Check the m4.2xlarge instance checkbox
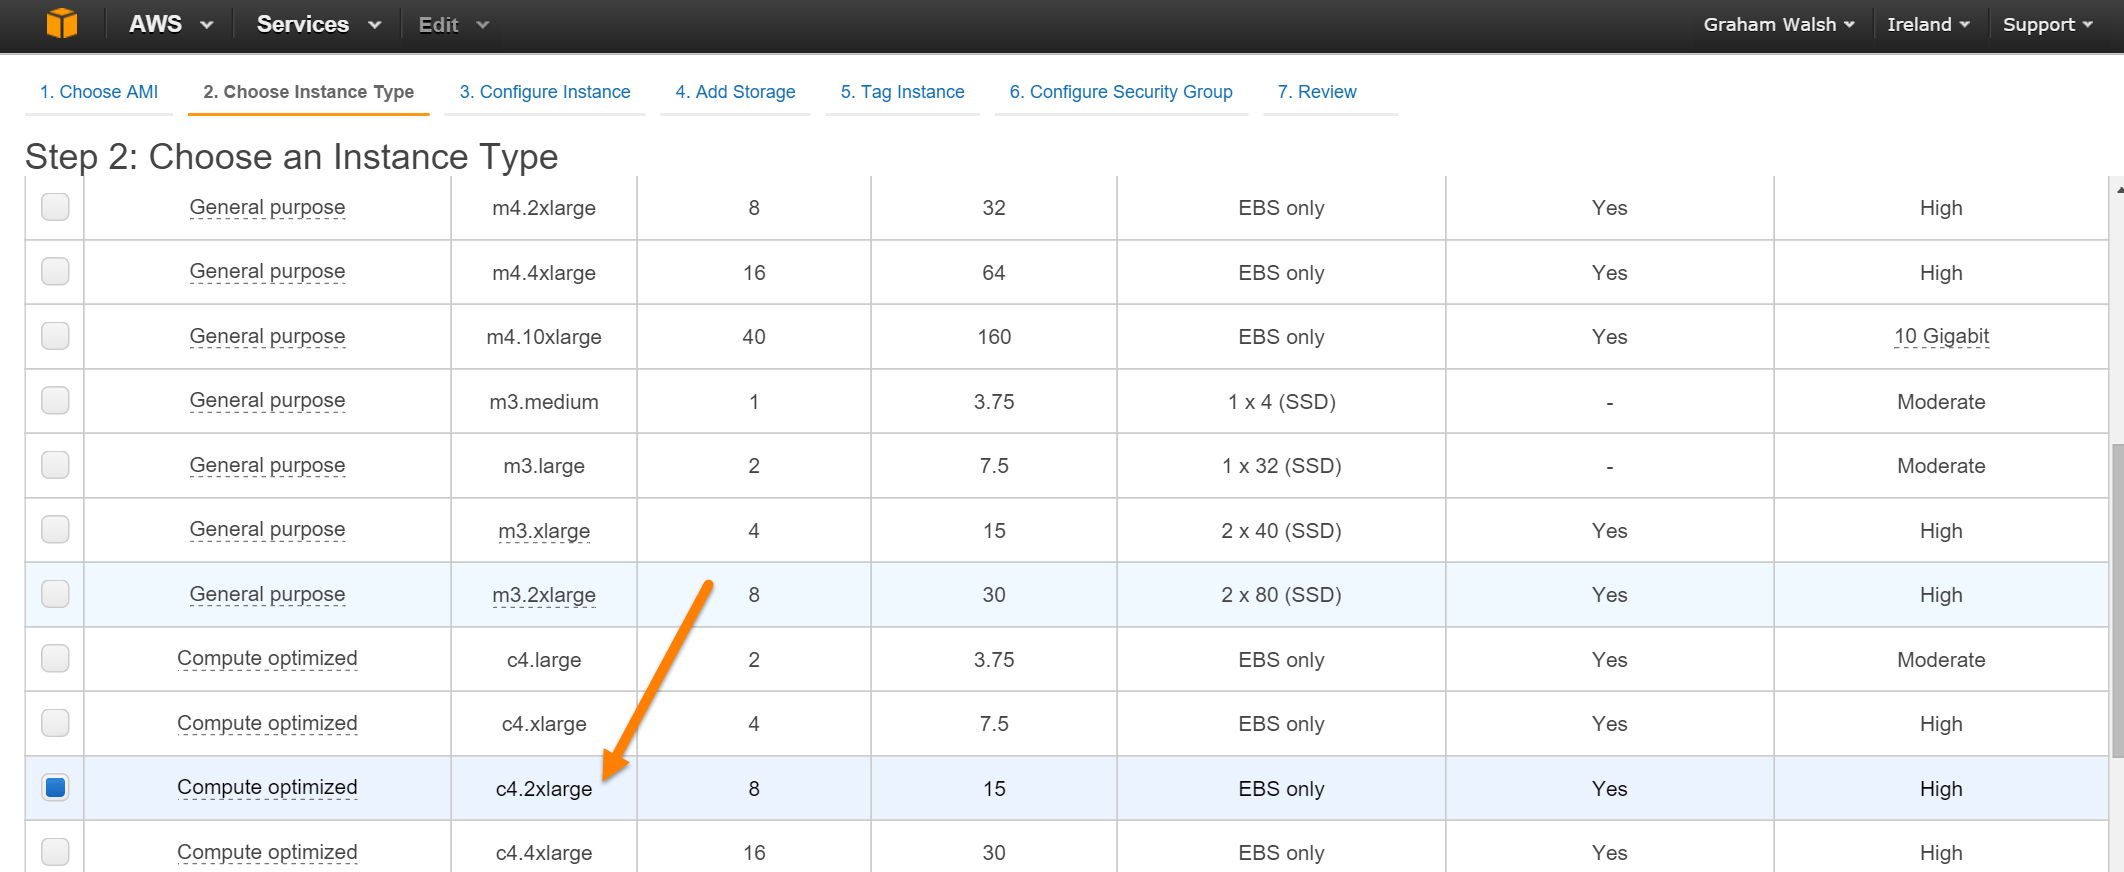Image resolution: width=2124 pixels, height=872 pixels. pos(55,207)
